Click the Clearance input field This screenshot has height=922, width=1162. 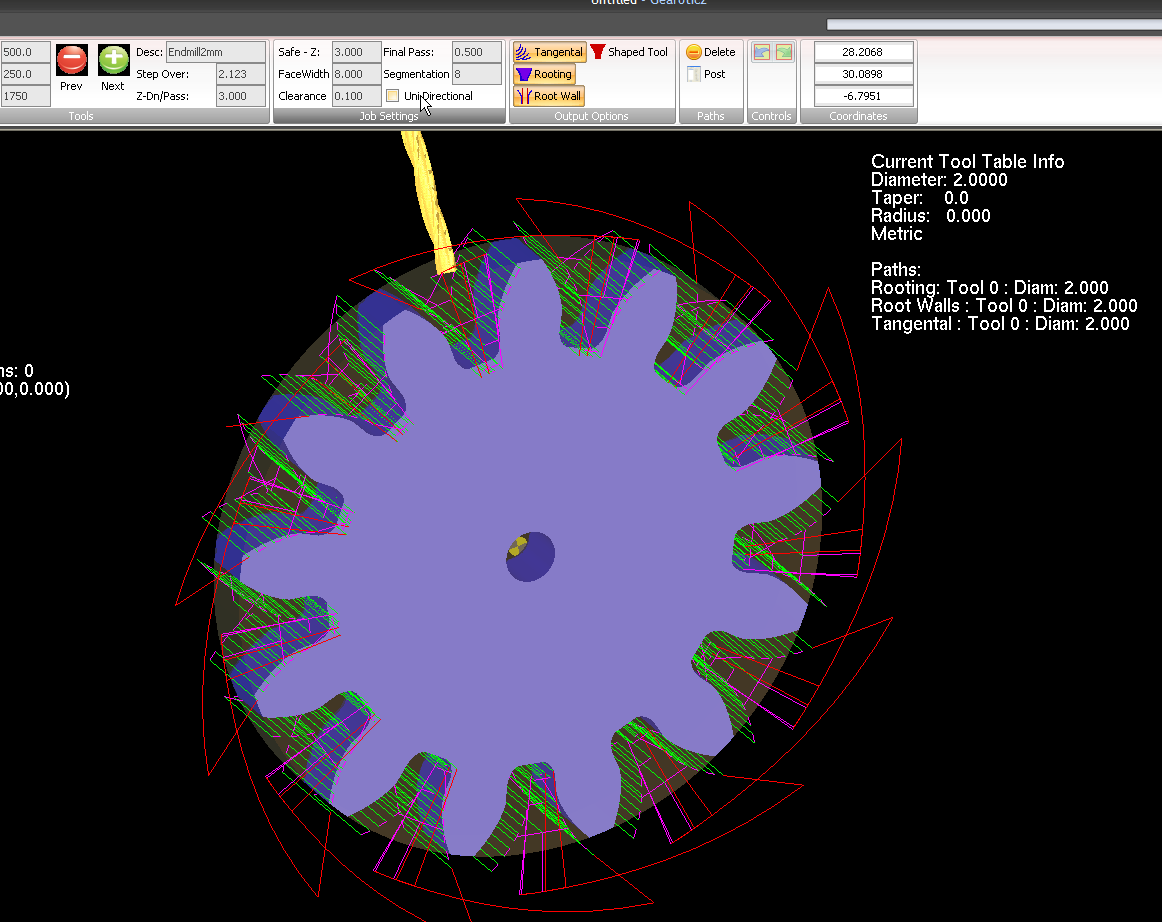tap(356, 96)
